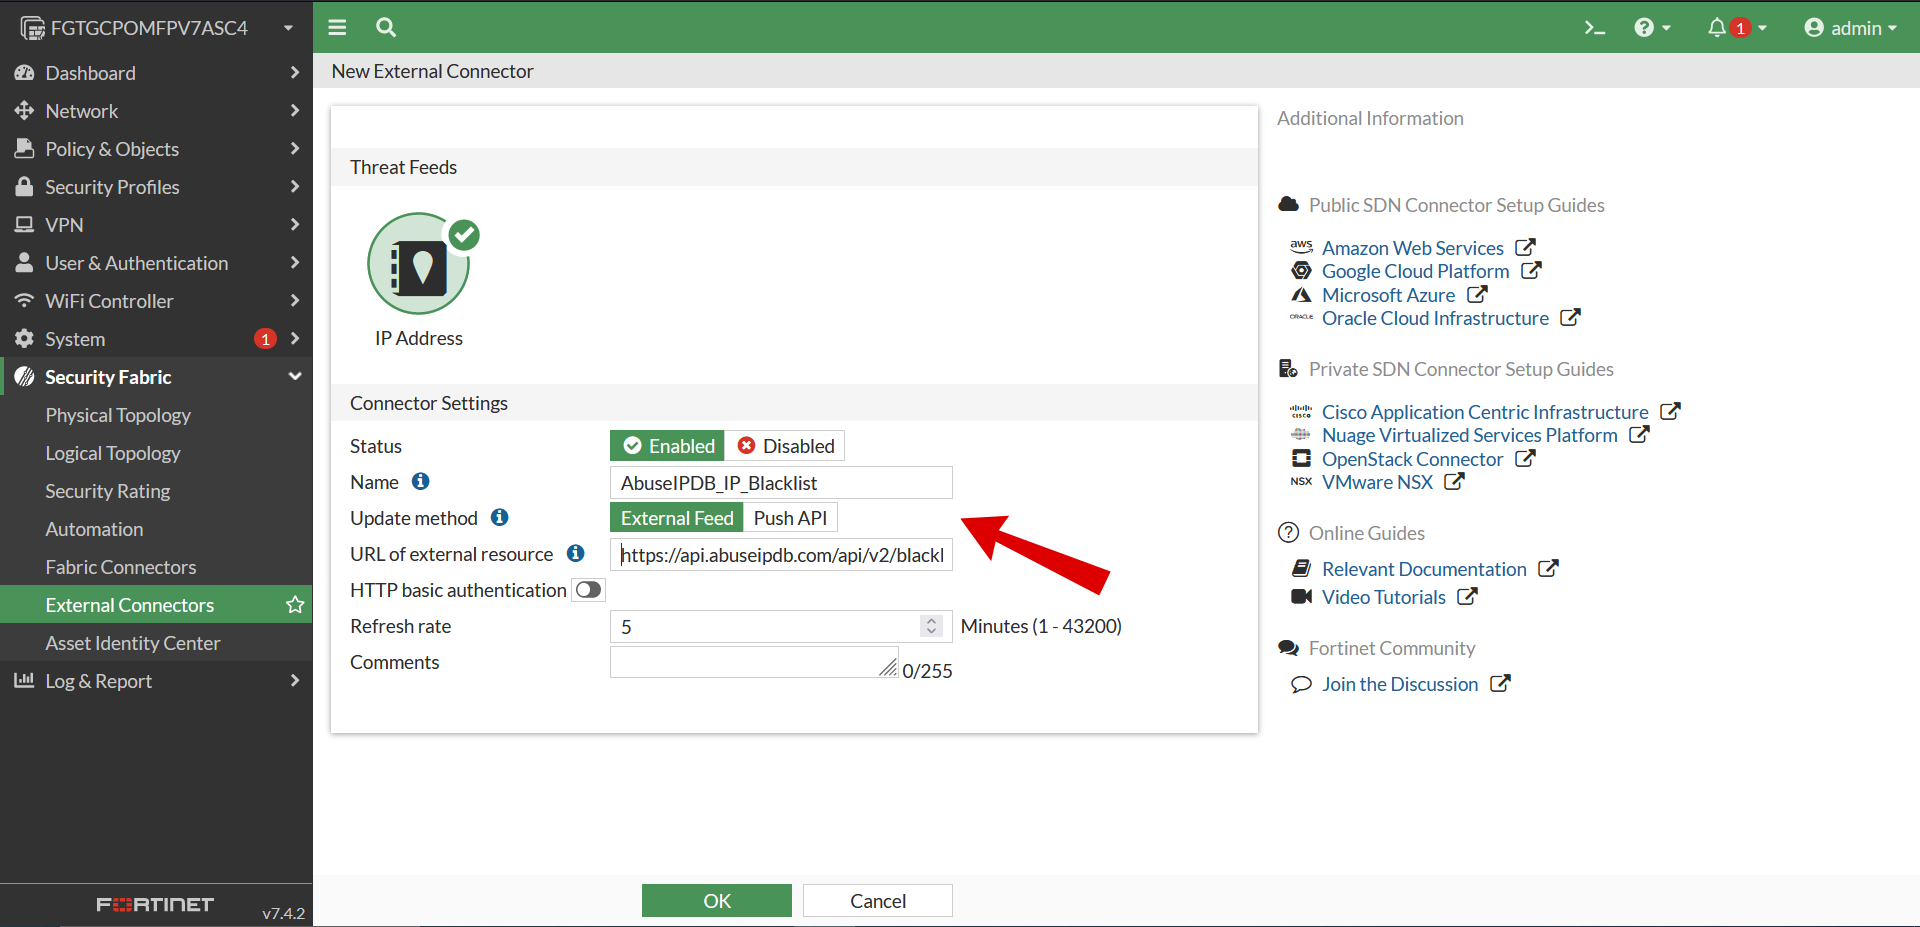Image resolution: width=1920 pixels, height=927 pixels.
Task: Click the Fortinet logo in sidebar footer
Action: coord(155,904)
